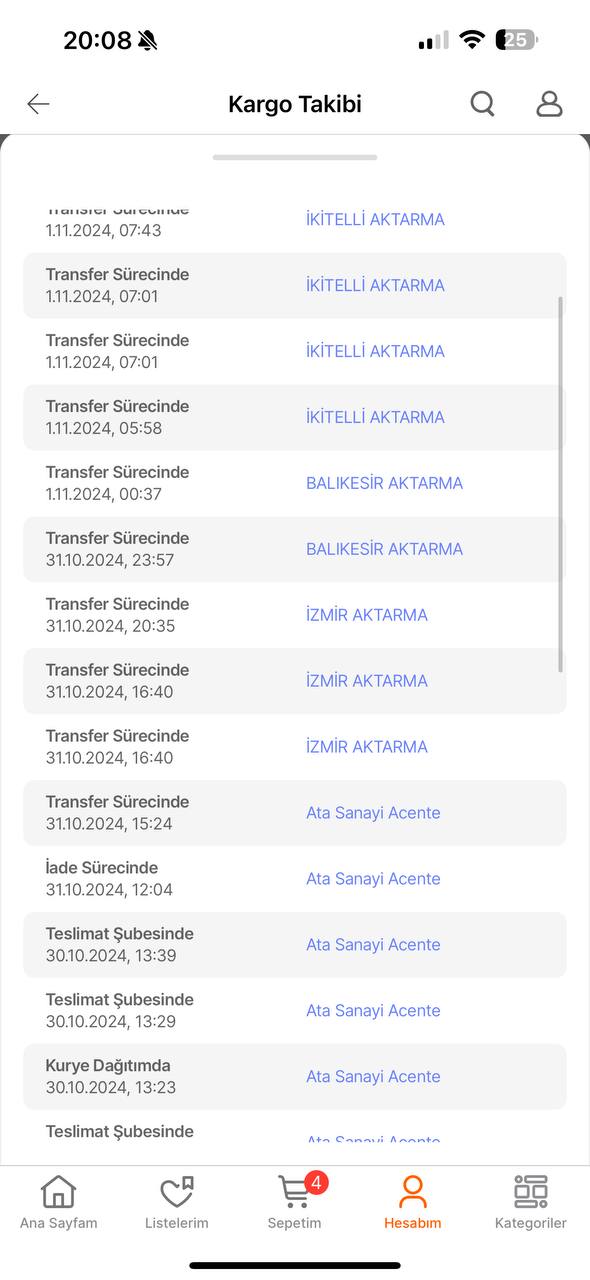This screenshot has height=1280, width=590.
Task: Open İZMİR AKTARMA link at 20:35
Action: pos(367,615)
